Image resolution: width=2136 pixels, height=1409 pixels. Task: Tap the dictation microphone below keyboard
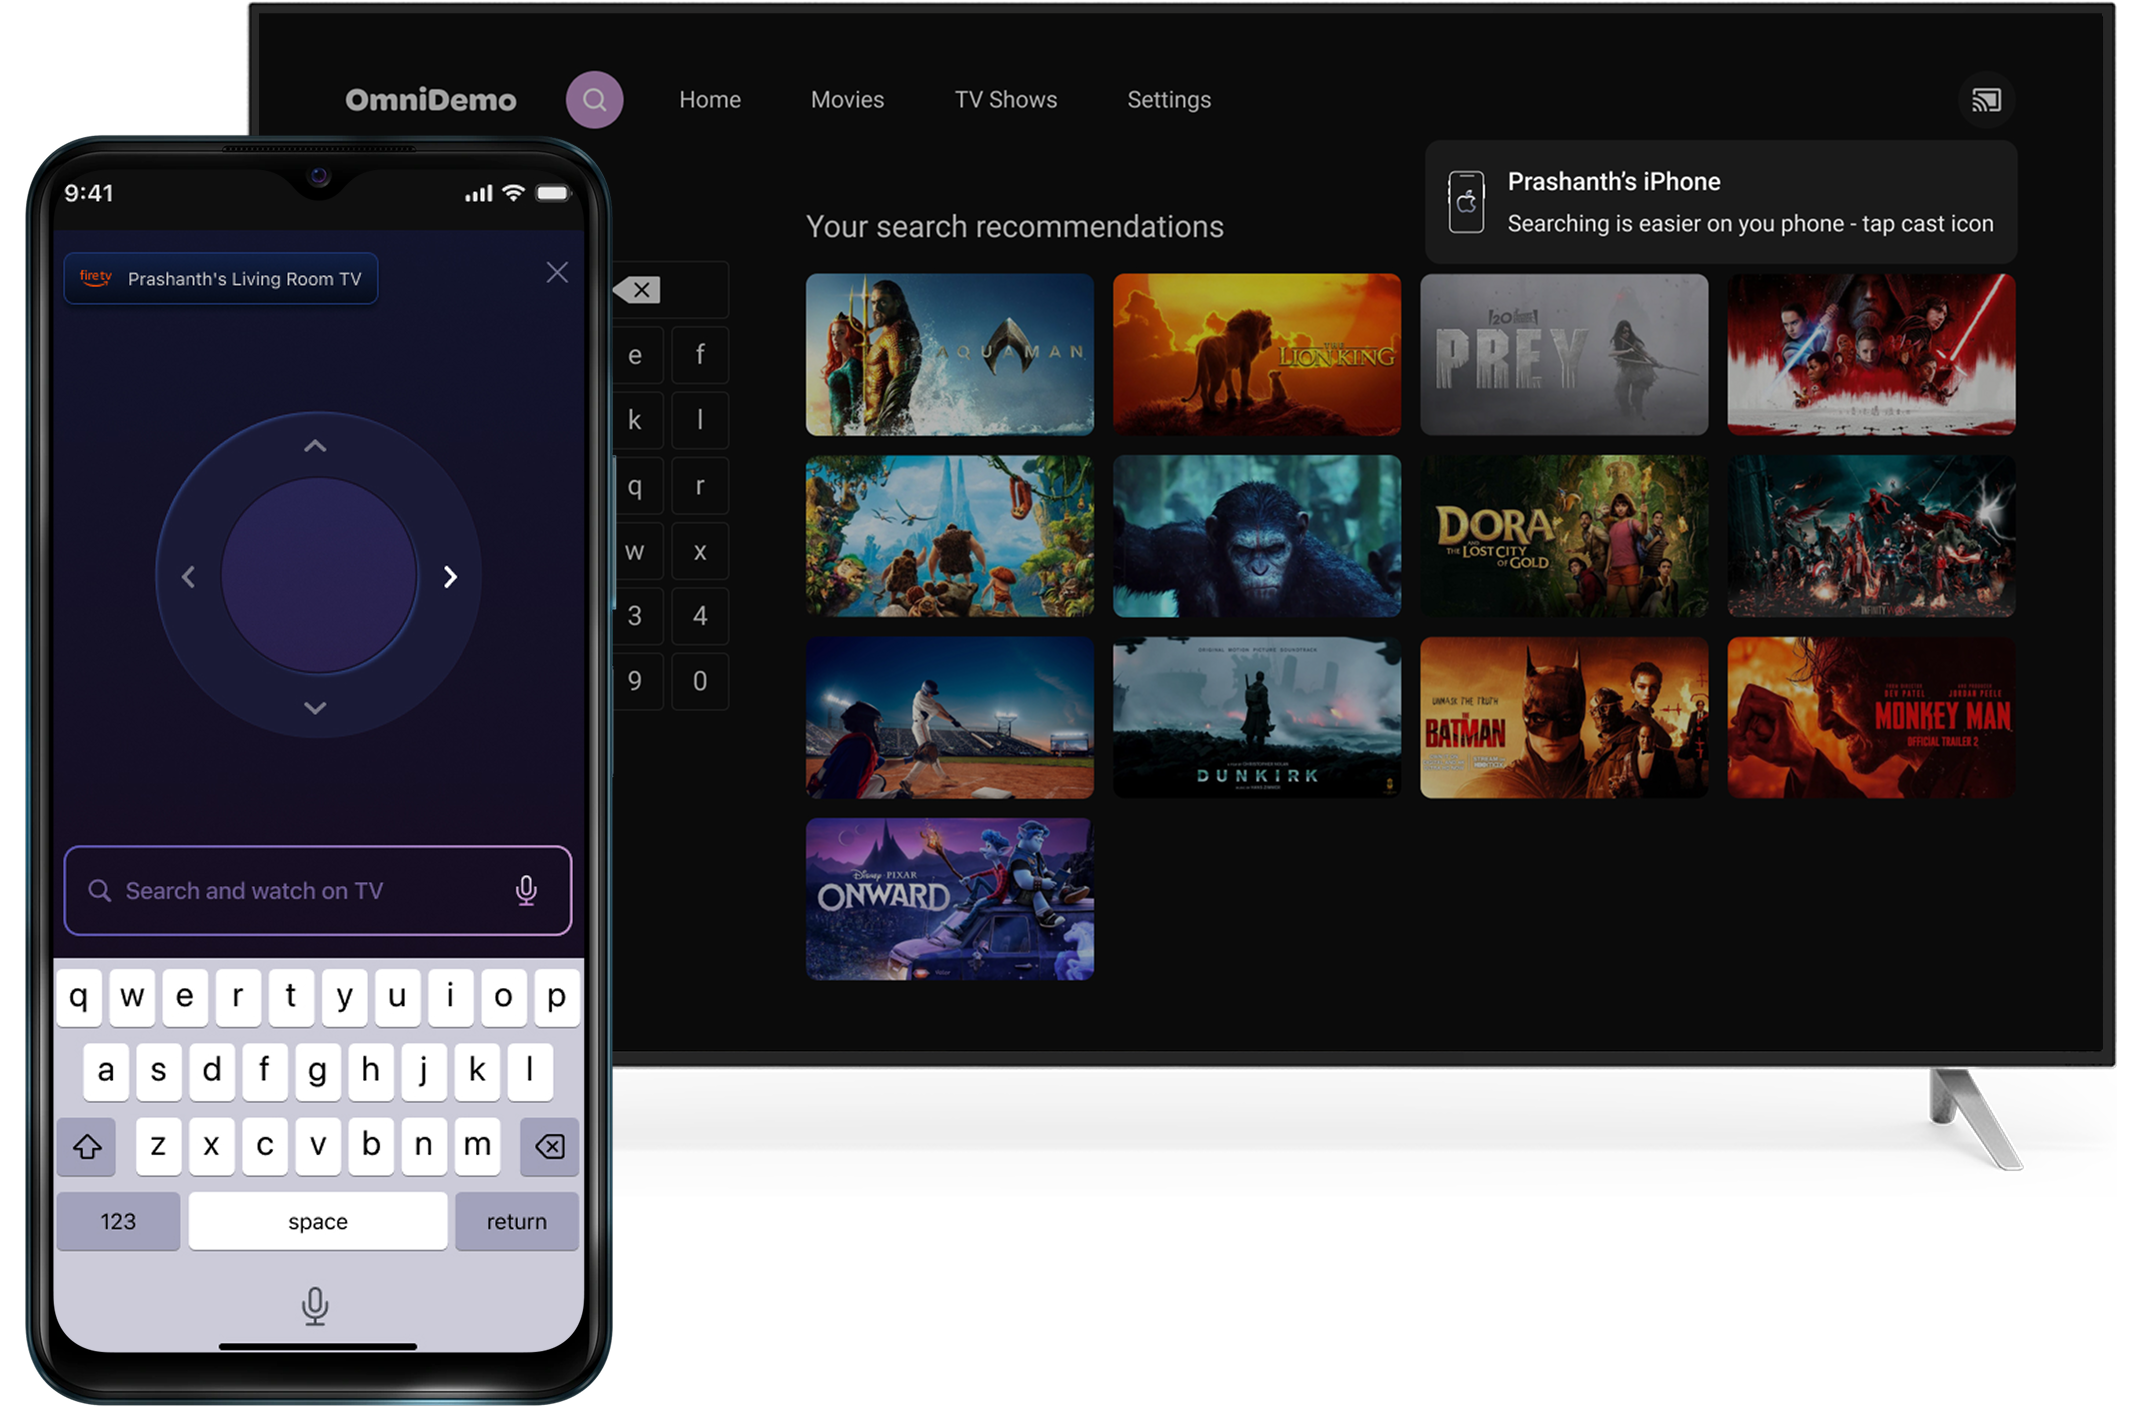[x=315, y=1305]
